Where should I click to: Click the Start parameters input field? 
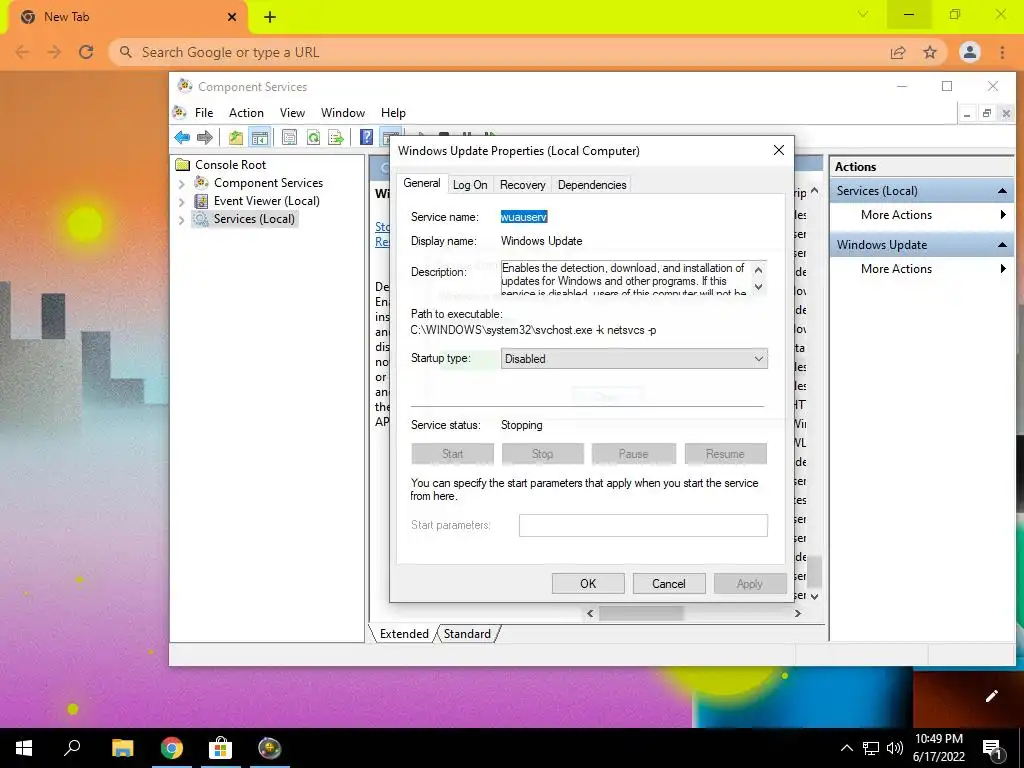pyautogui.click(x=643, y=526)
